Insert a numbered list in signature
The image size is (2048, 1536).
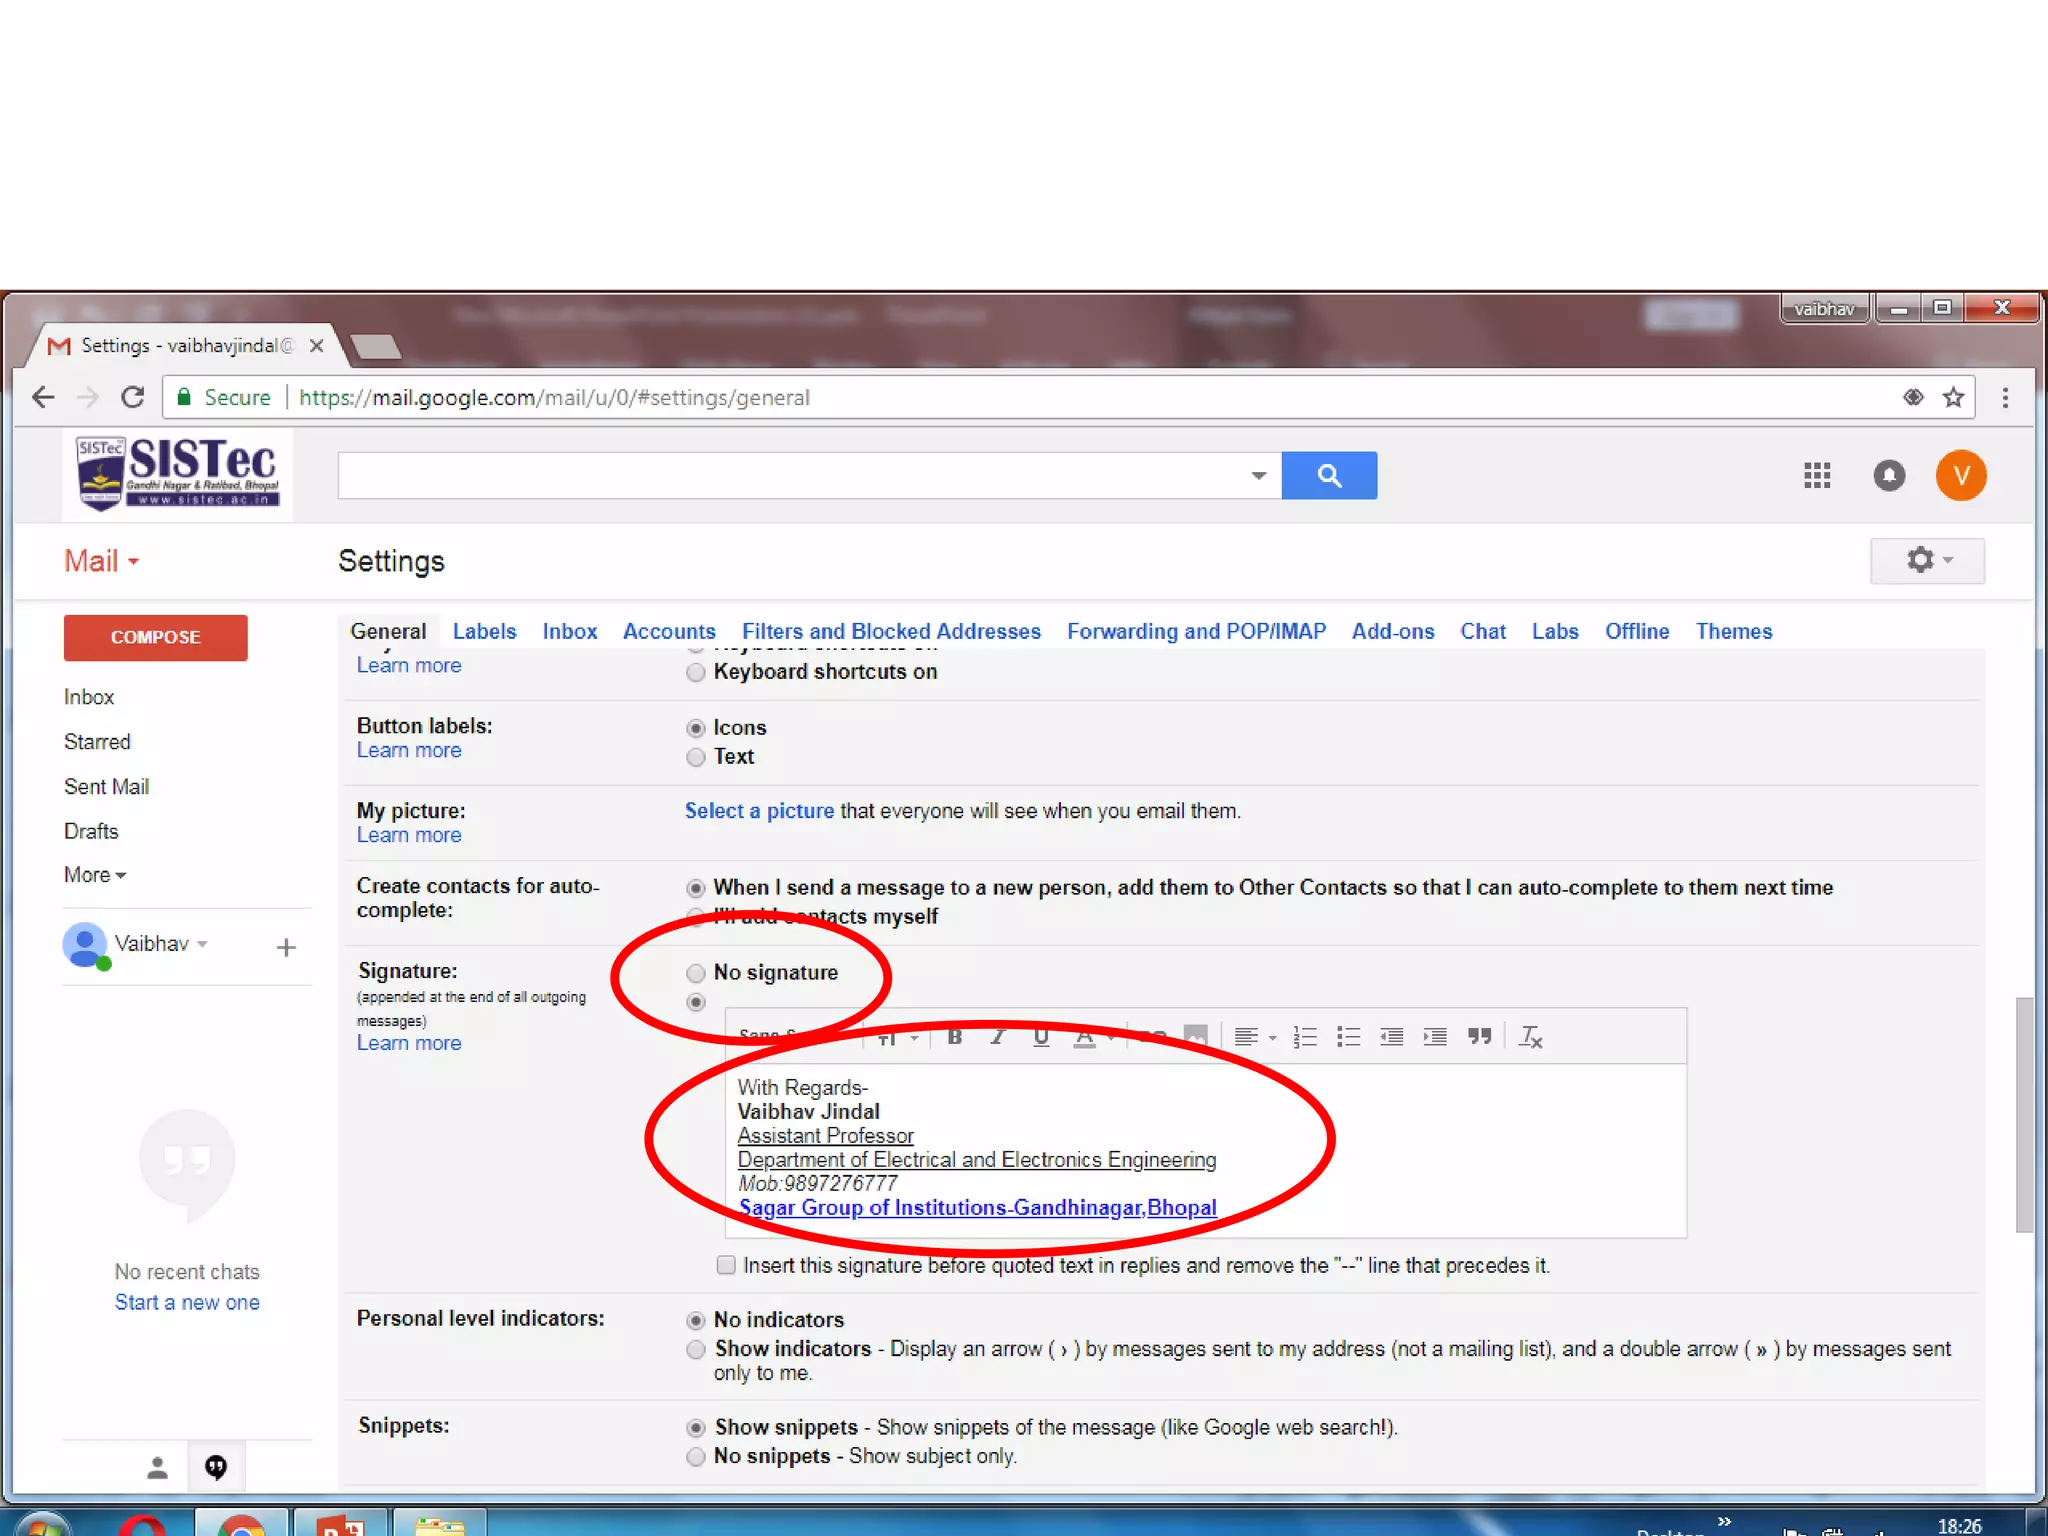[x=1304, y=1037]
